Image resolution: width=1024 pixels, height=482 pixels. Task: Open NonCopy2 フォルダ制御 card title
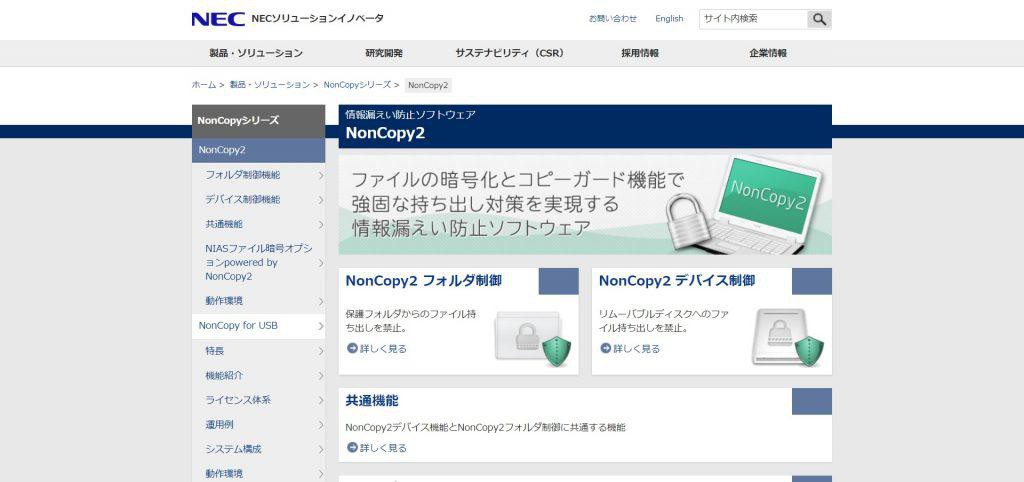tap(423, 281)
